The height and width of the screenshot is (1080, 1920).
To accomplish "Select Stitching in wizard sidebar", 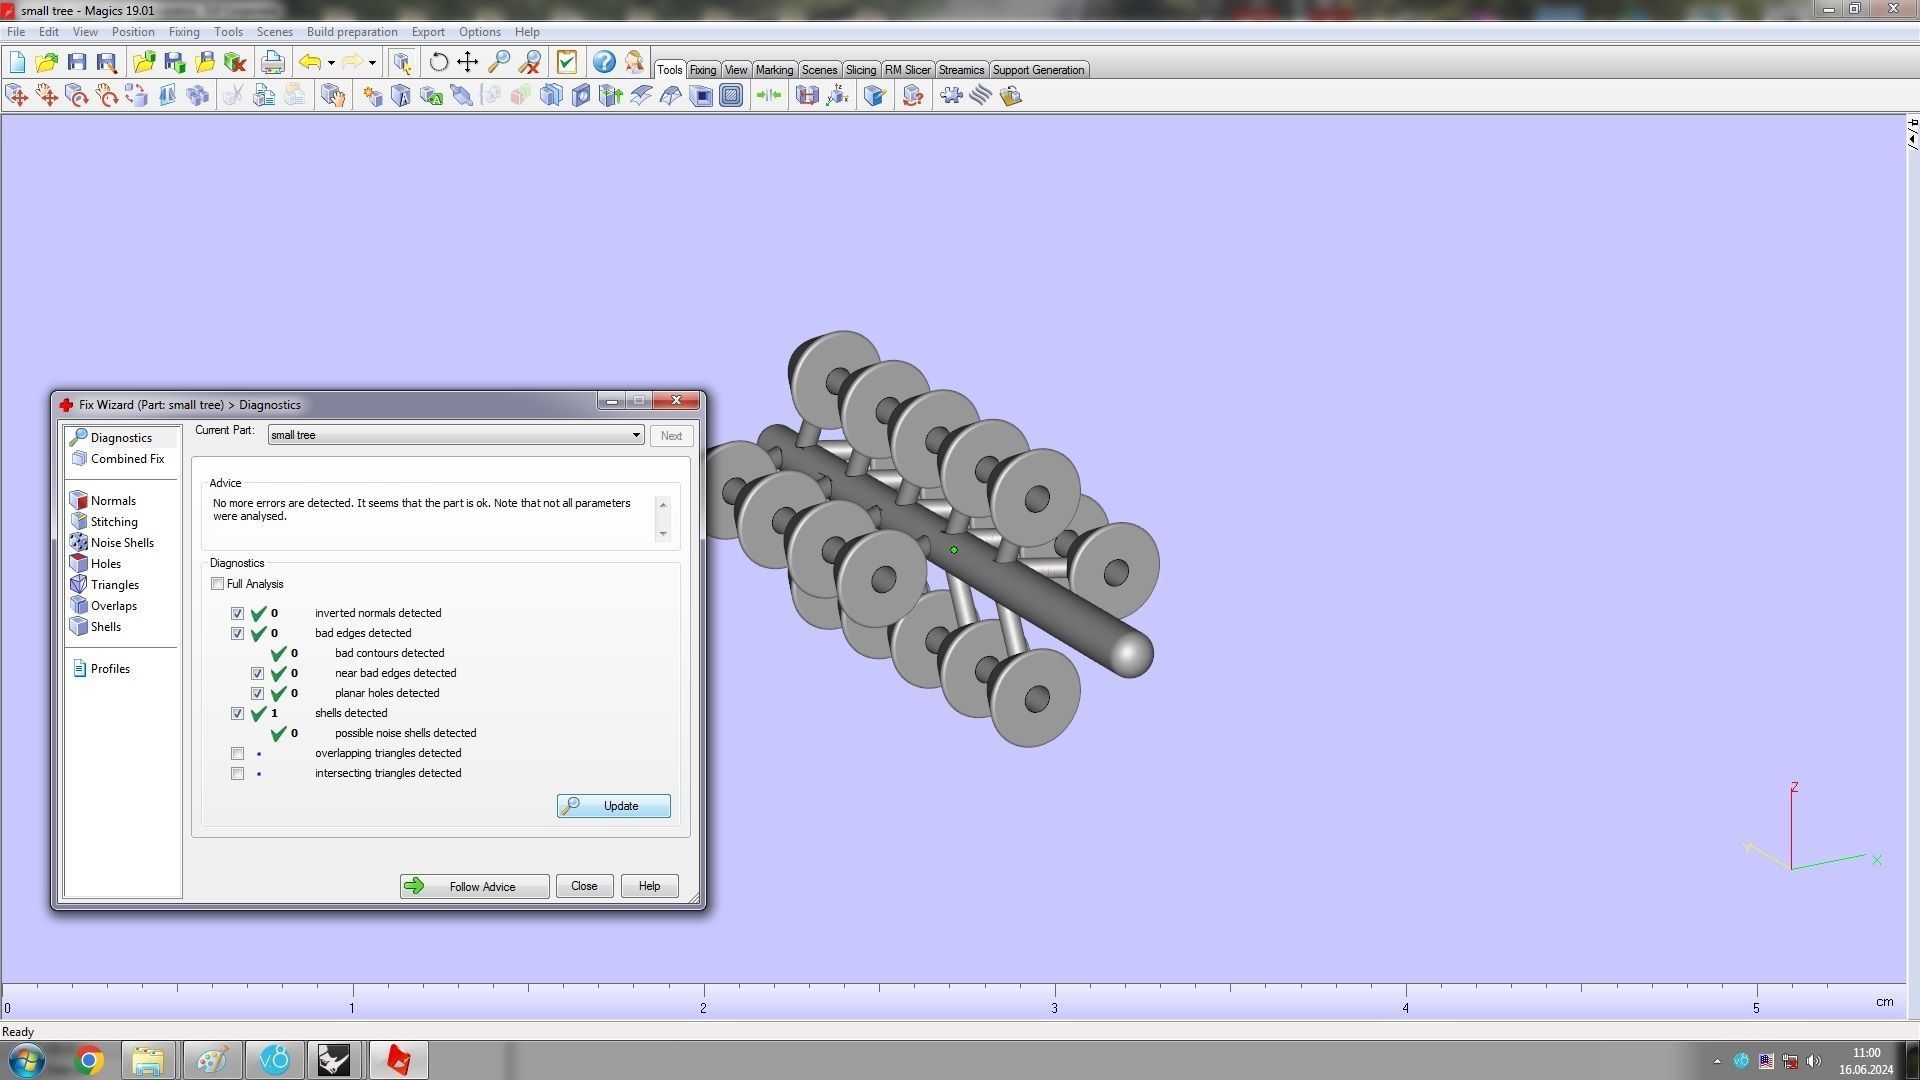I will (105, 522).
